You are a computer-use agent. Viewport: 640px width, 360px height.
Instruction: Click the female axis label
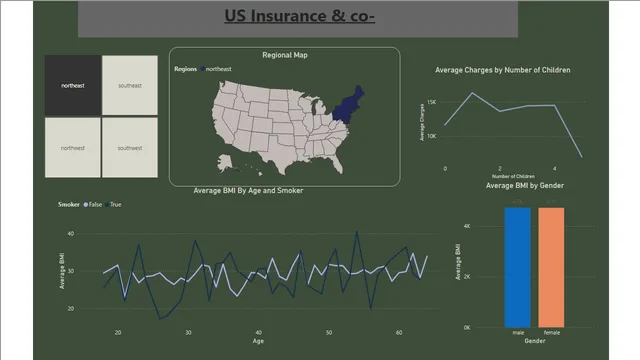pos(551,333)
